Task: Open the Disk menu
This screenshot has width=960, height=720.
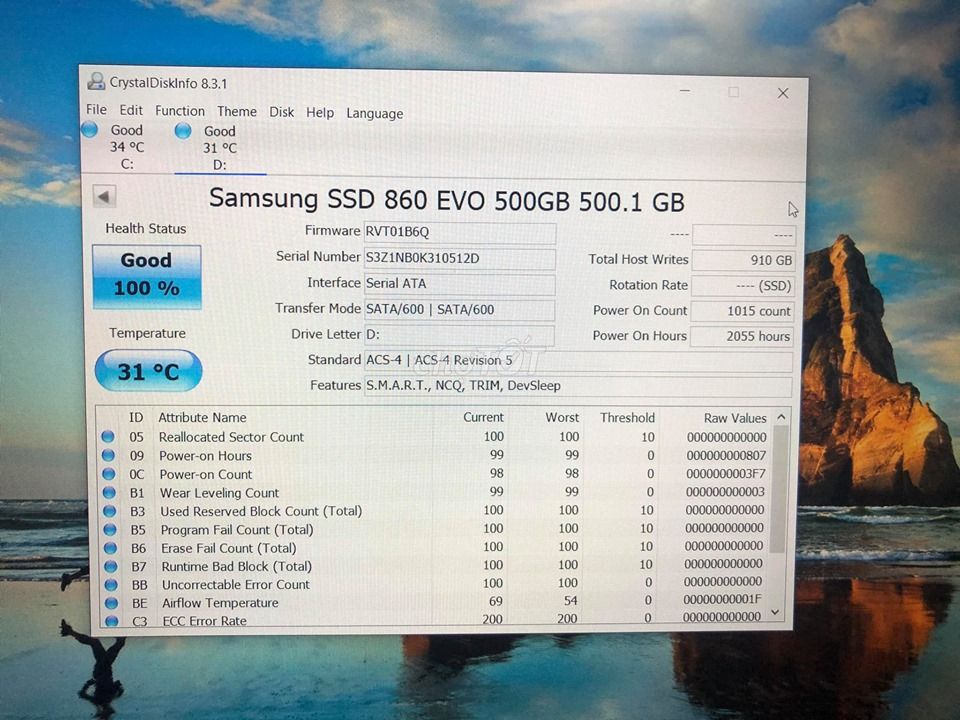Action: [282, 112]
